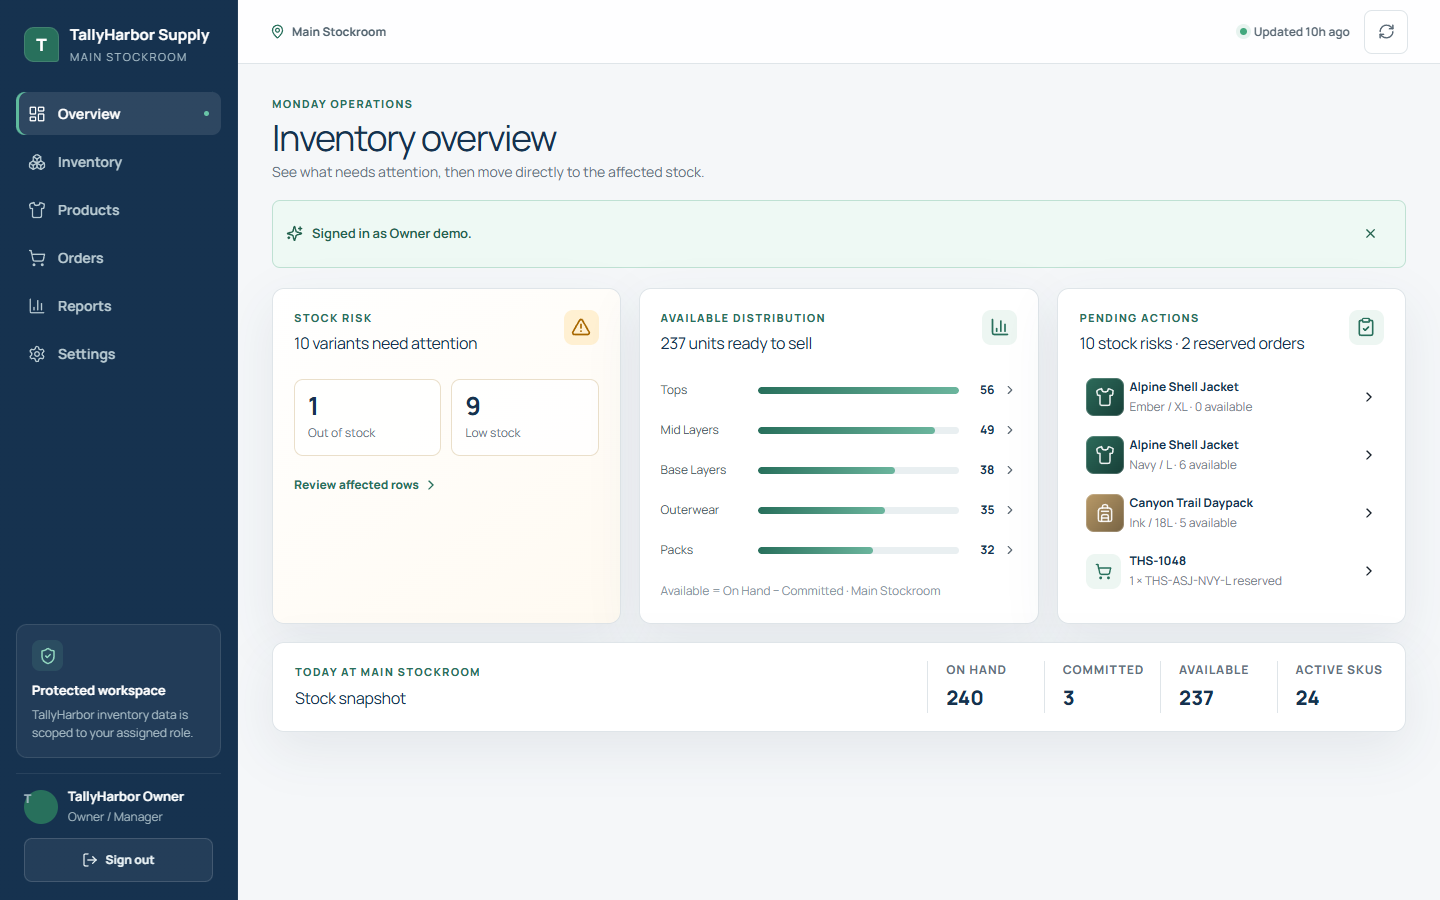Click the chevron on the THS-1048 row
The width and height of the screenshot is (1440, 900).
pyautogui.click(x=1369, y=571)
